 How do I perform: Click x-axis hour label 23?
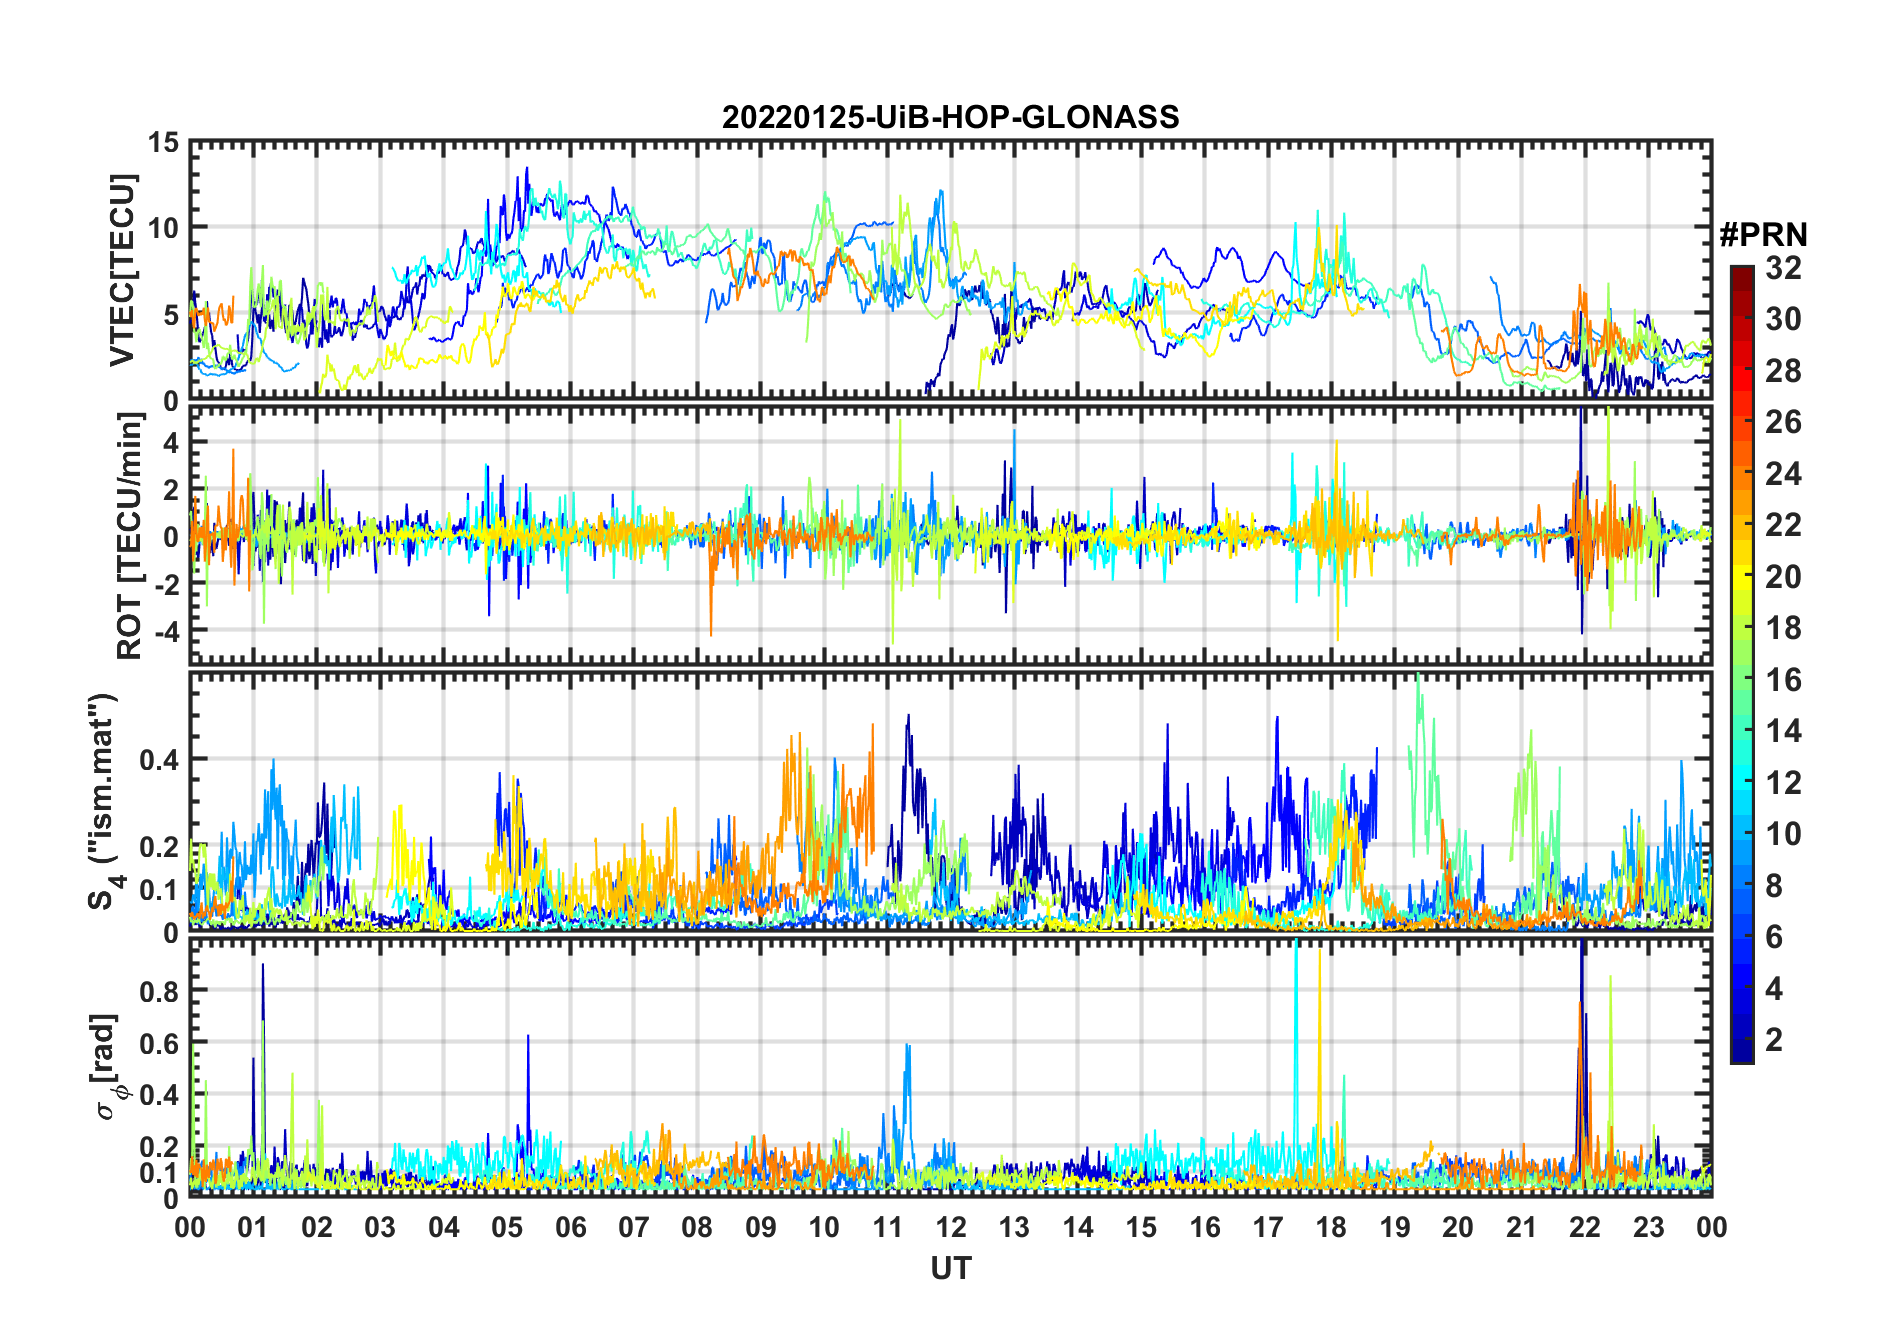1648,1227
